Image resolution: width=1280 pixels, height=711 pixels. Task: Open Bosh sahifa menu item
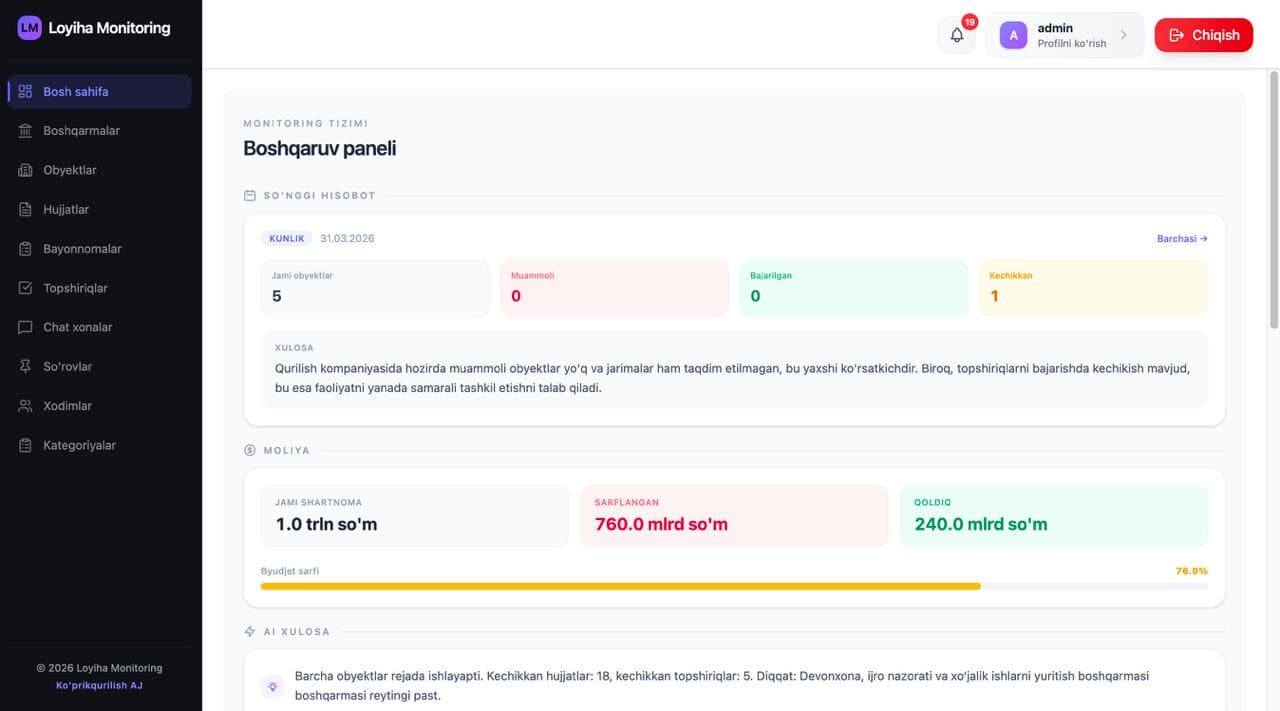(x=99, y=91)
